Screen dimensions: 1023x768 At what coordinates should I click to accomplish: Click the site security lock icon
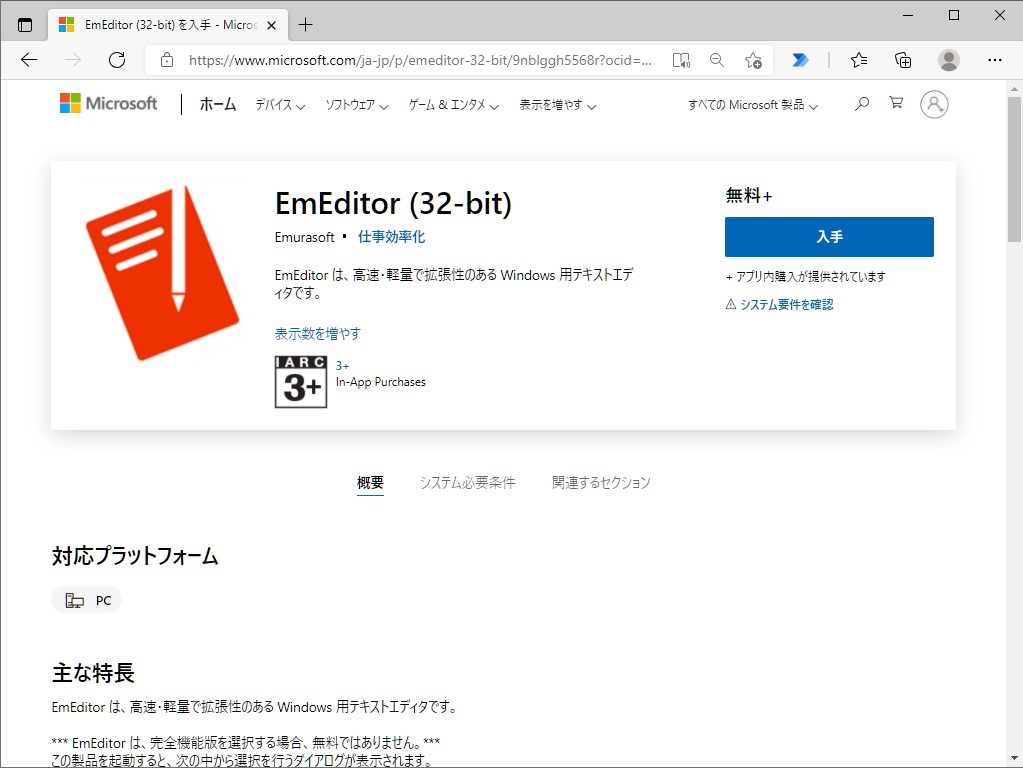point(166,60)
